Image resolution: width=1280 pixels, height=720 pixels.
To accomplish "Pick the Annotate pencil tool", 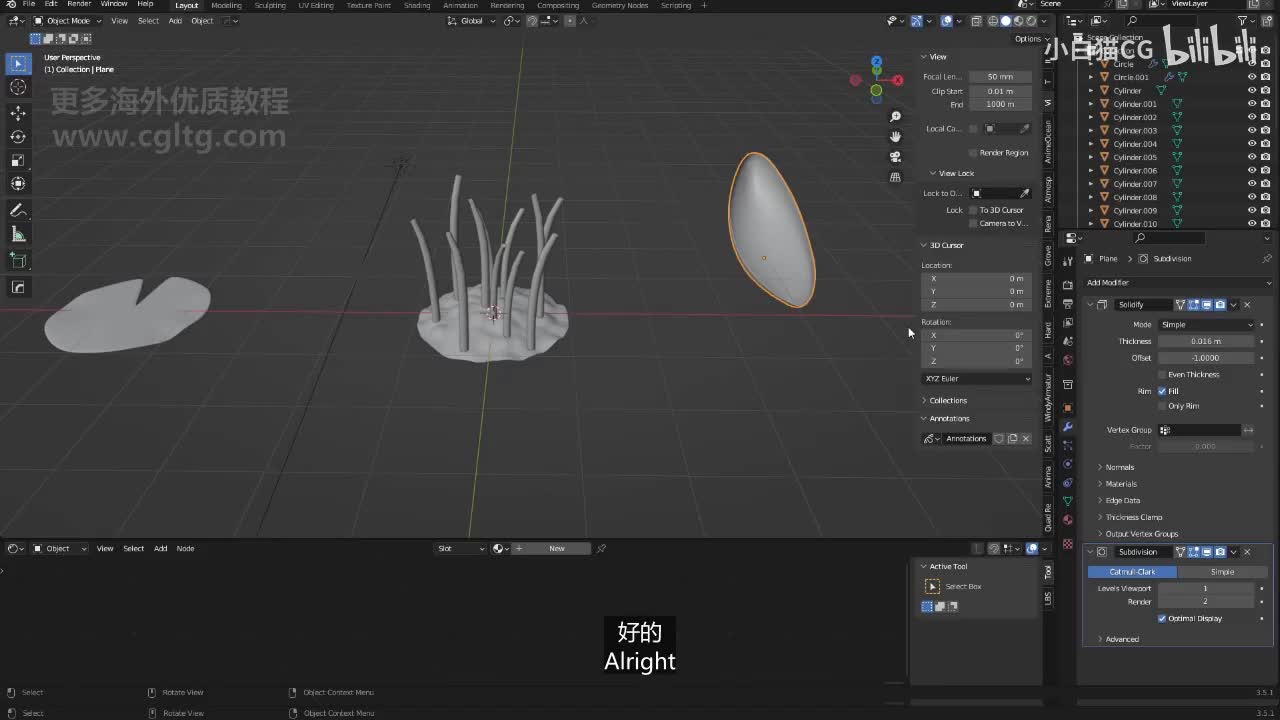I will (18, 210).
